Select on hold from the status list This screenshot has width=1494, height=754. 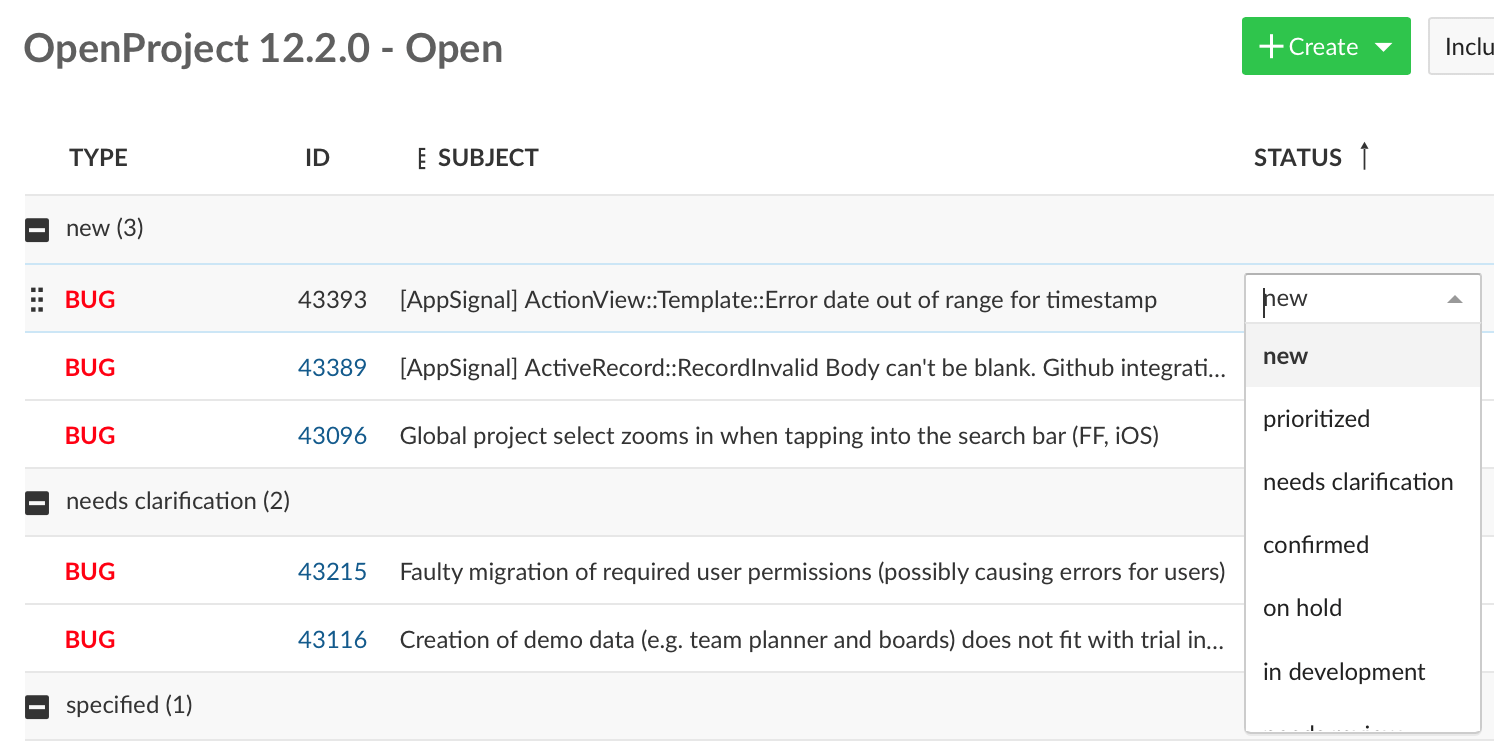1302,607
